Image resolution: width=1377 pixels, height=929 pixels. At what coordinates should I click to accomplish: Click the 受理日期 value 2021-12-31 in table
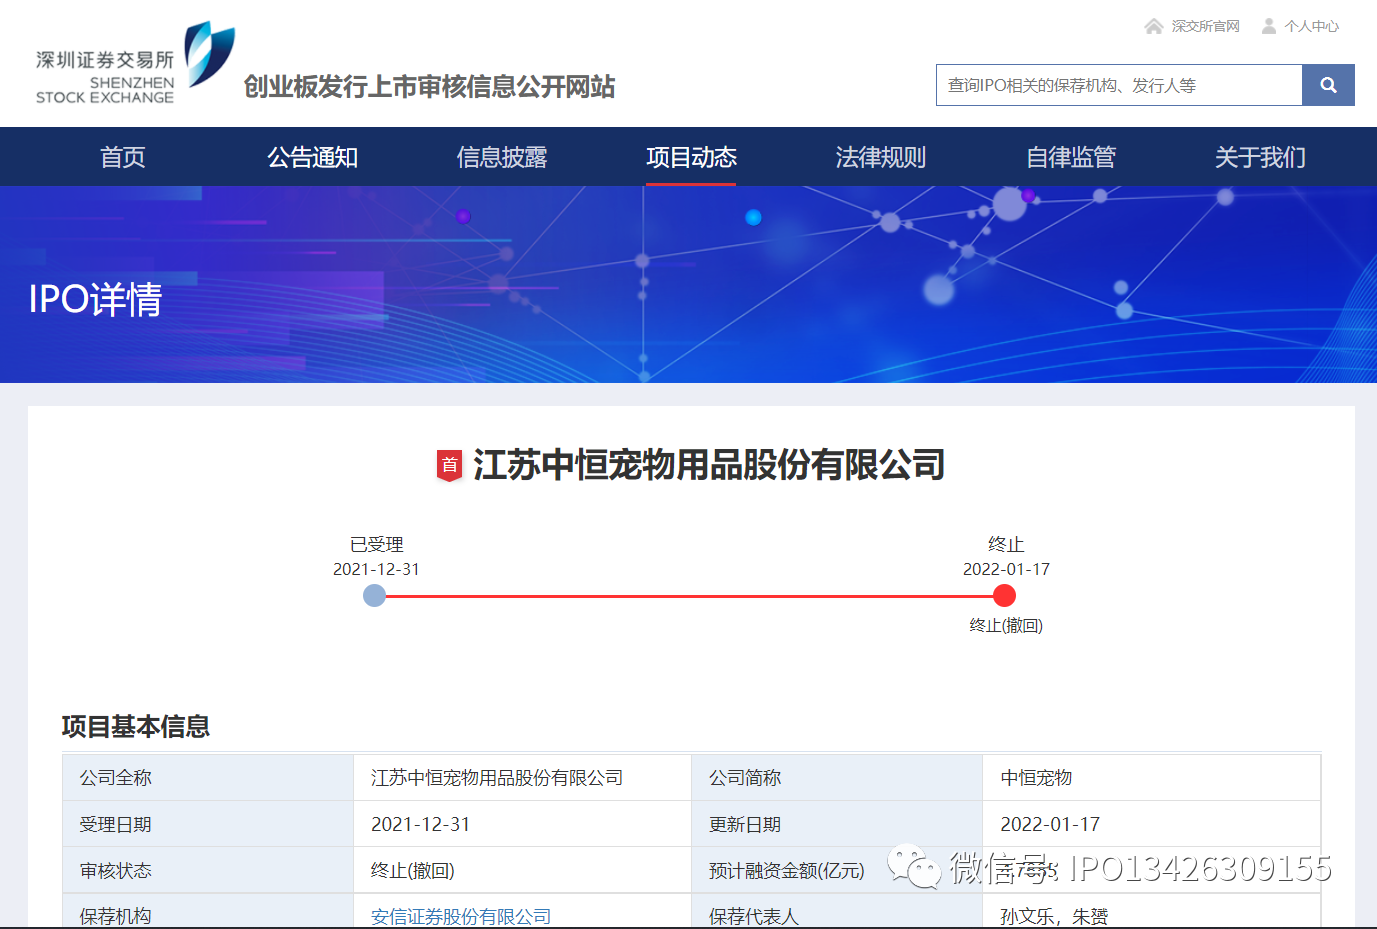(x=420, y=824)
